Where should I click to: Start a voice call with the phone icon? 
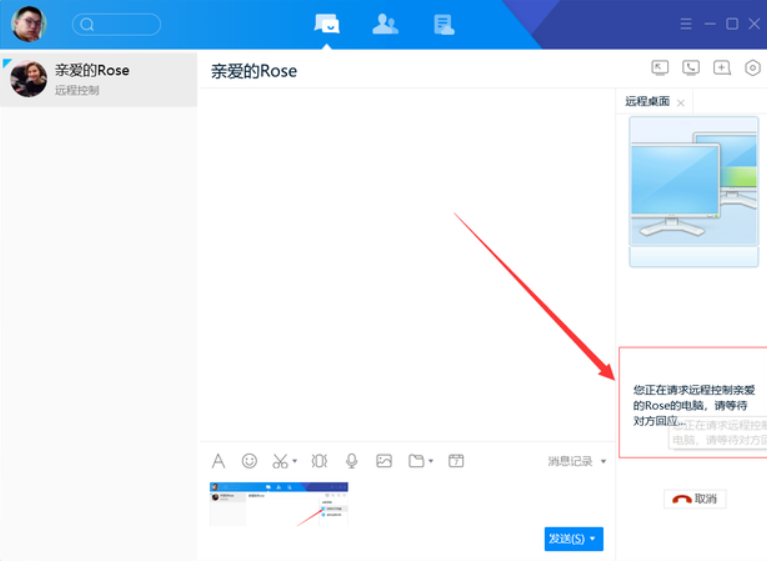691,68
